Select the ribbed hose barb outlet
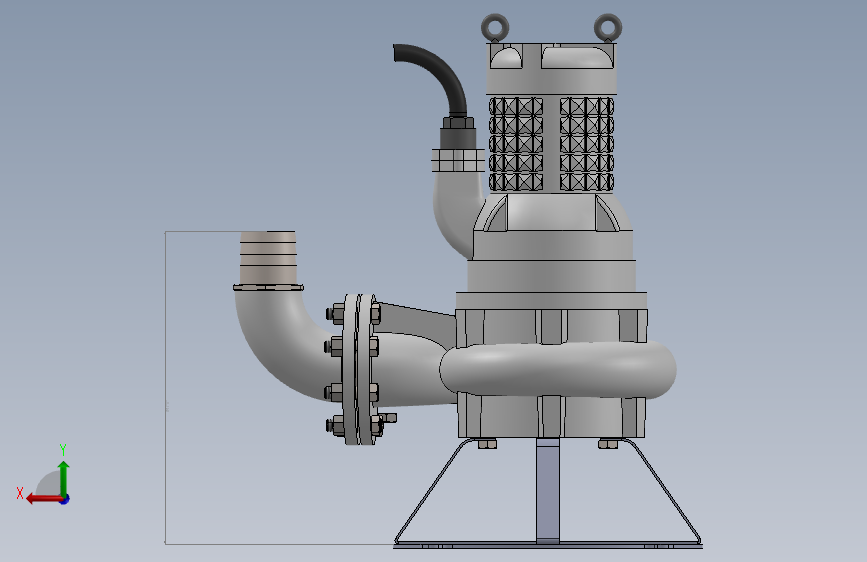Viewport: 867px width, 562px height. (x=268, y=257)
